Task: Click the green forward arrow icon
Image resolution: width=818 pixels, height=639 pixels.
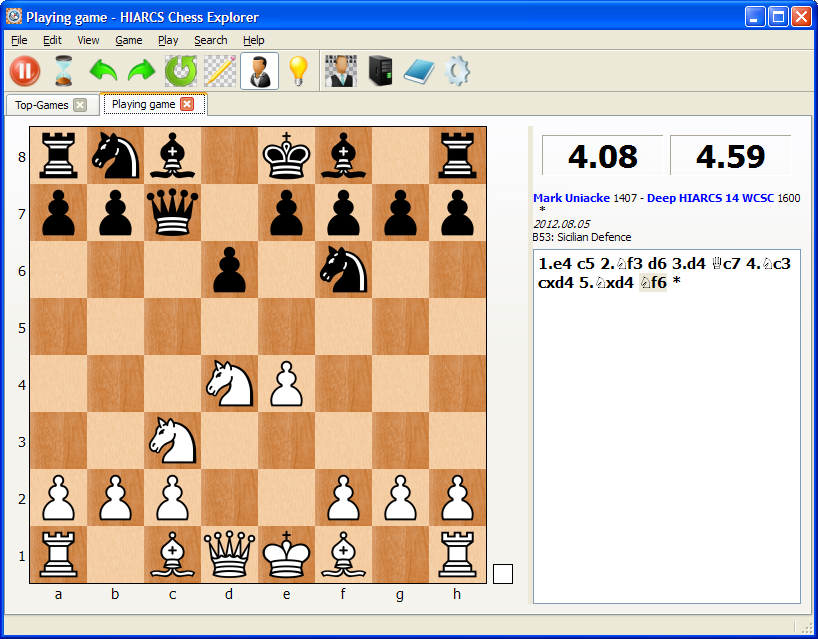Action: click(x=142, y=71)
